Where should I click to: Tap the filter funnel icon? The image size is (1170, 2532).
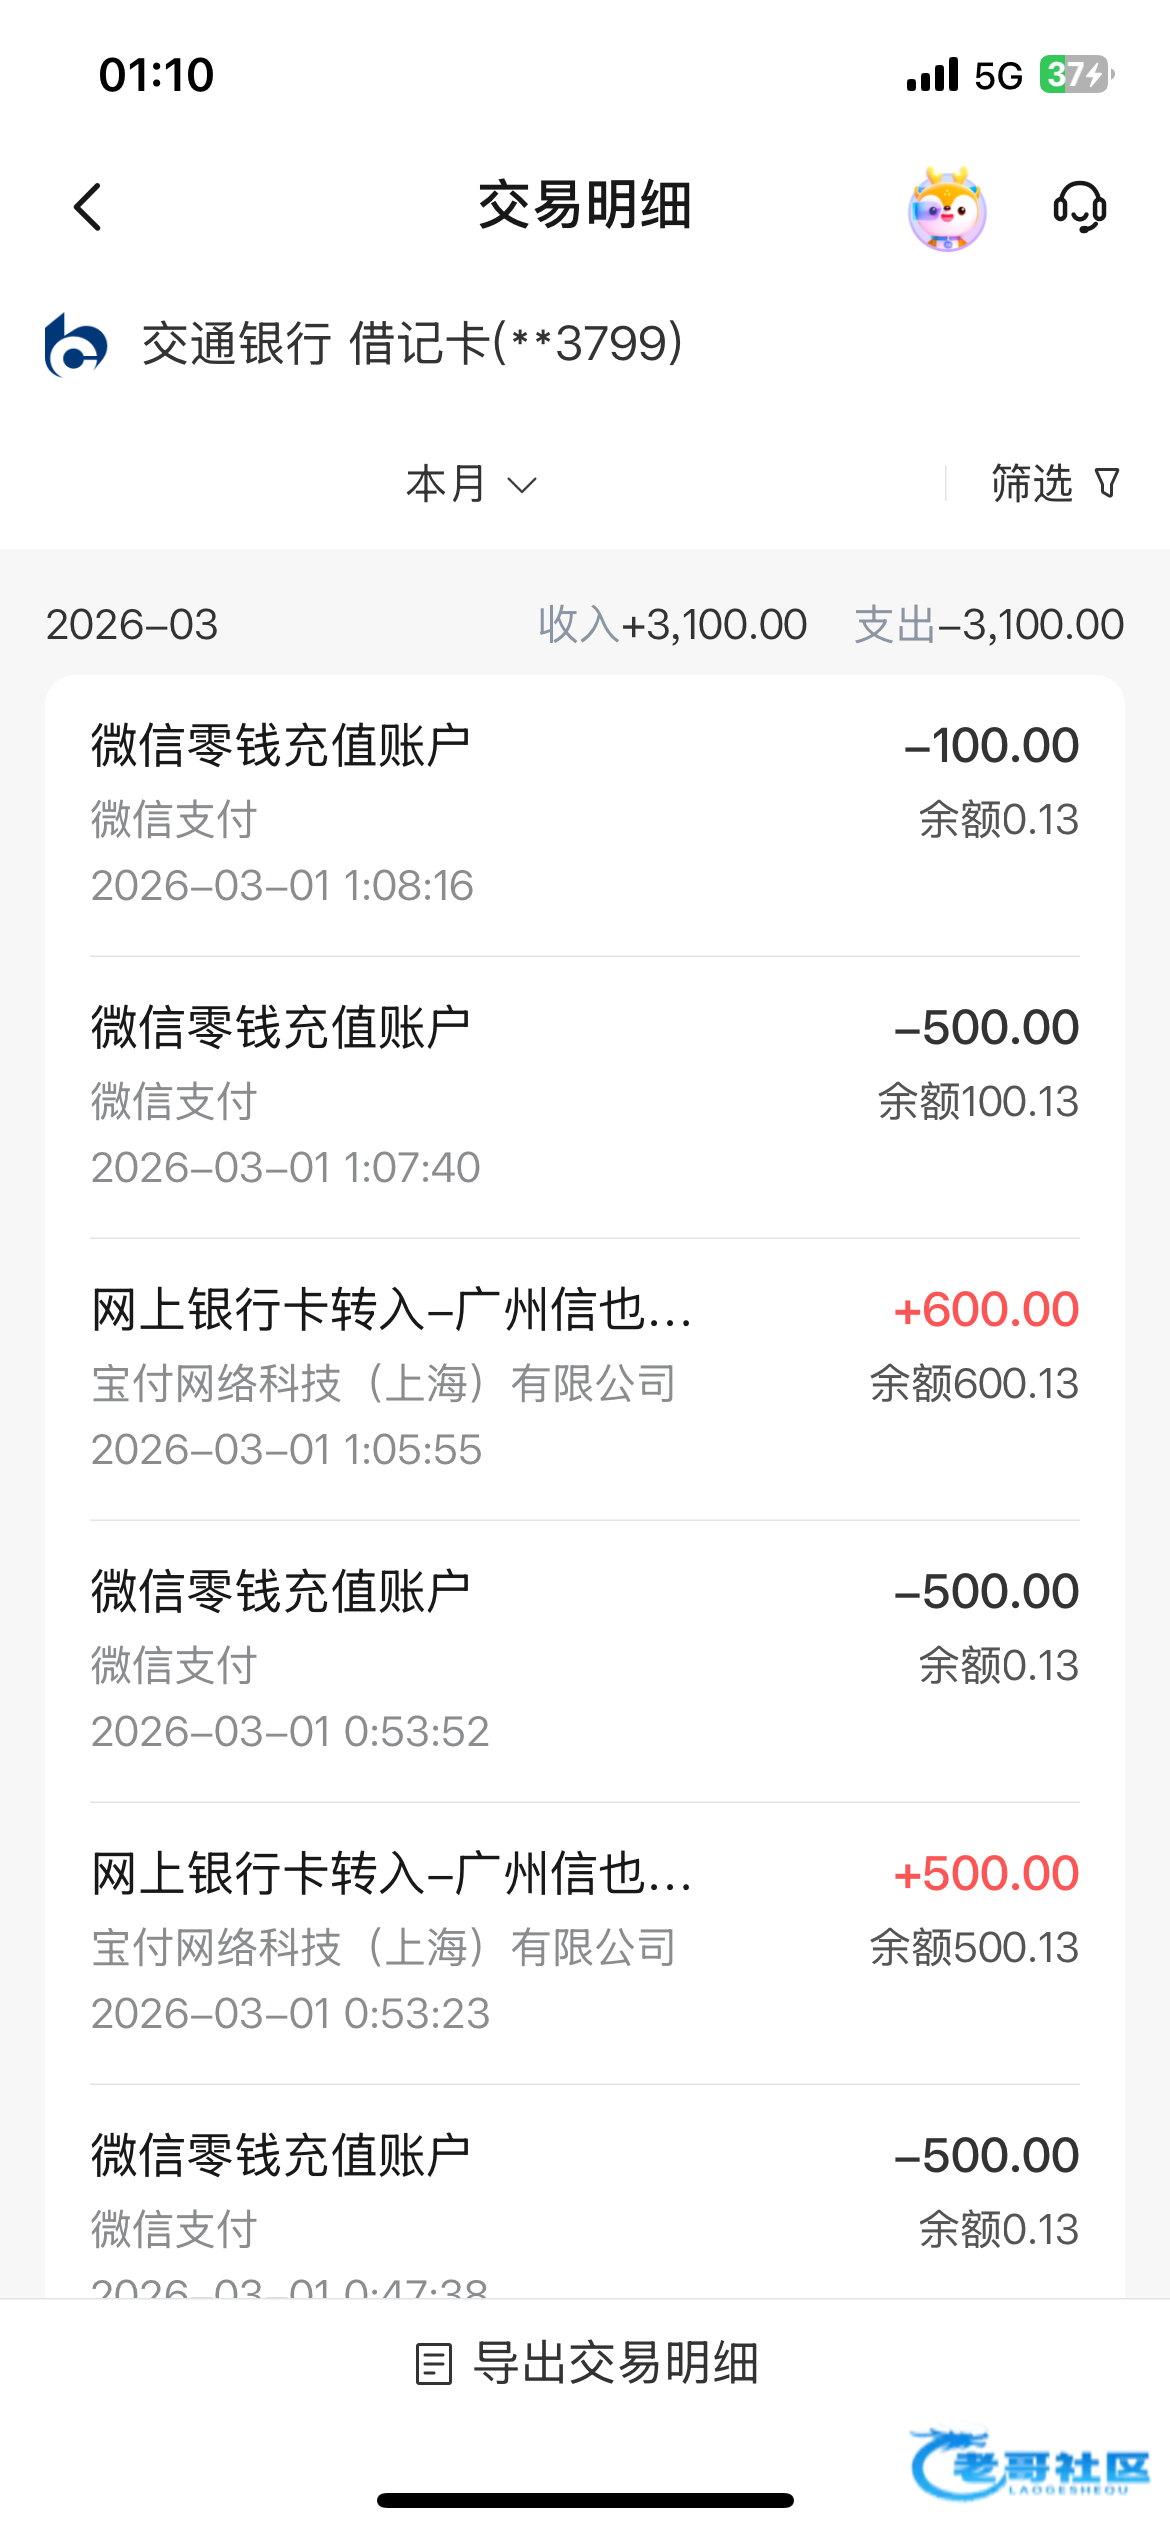click(1107, 484)
